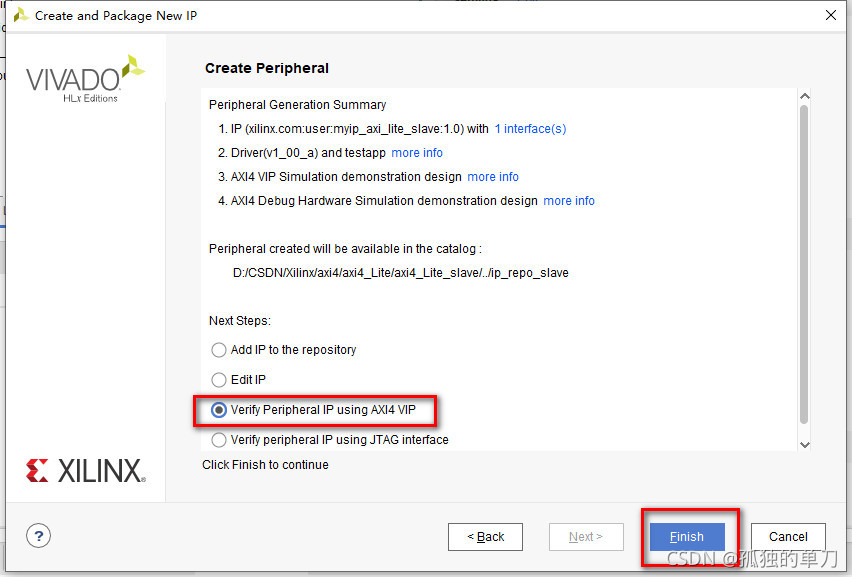This screenshot has height=577, width=852.
Task: Close the Create and Package New IP dialog
Action: (830, 15)
